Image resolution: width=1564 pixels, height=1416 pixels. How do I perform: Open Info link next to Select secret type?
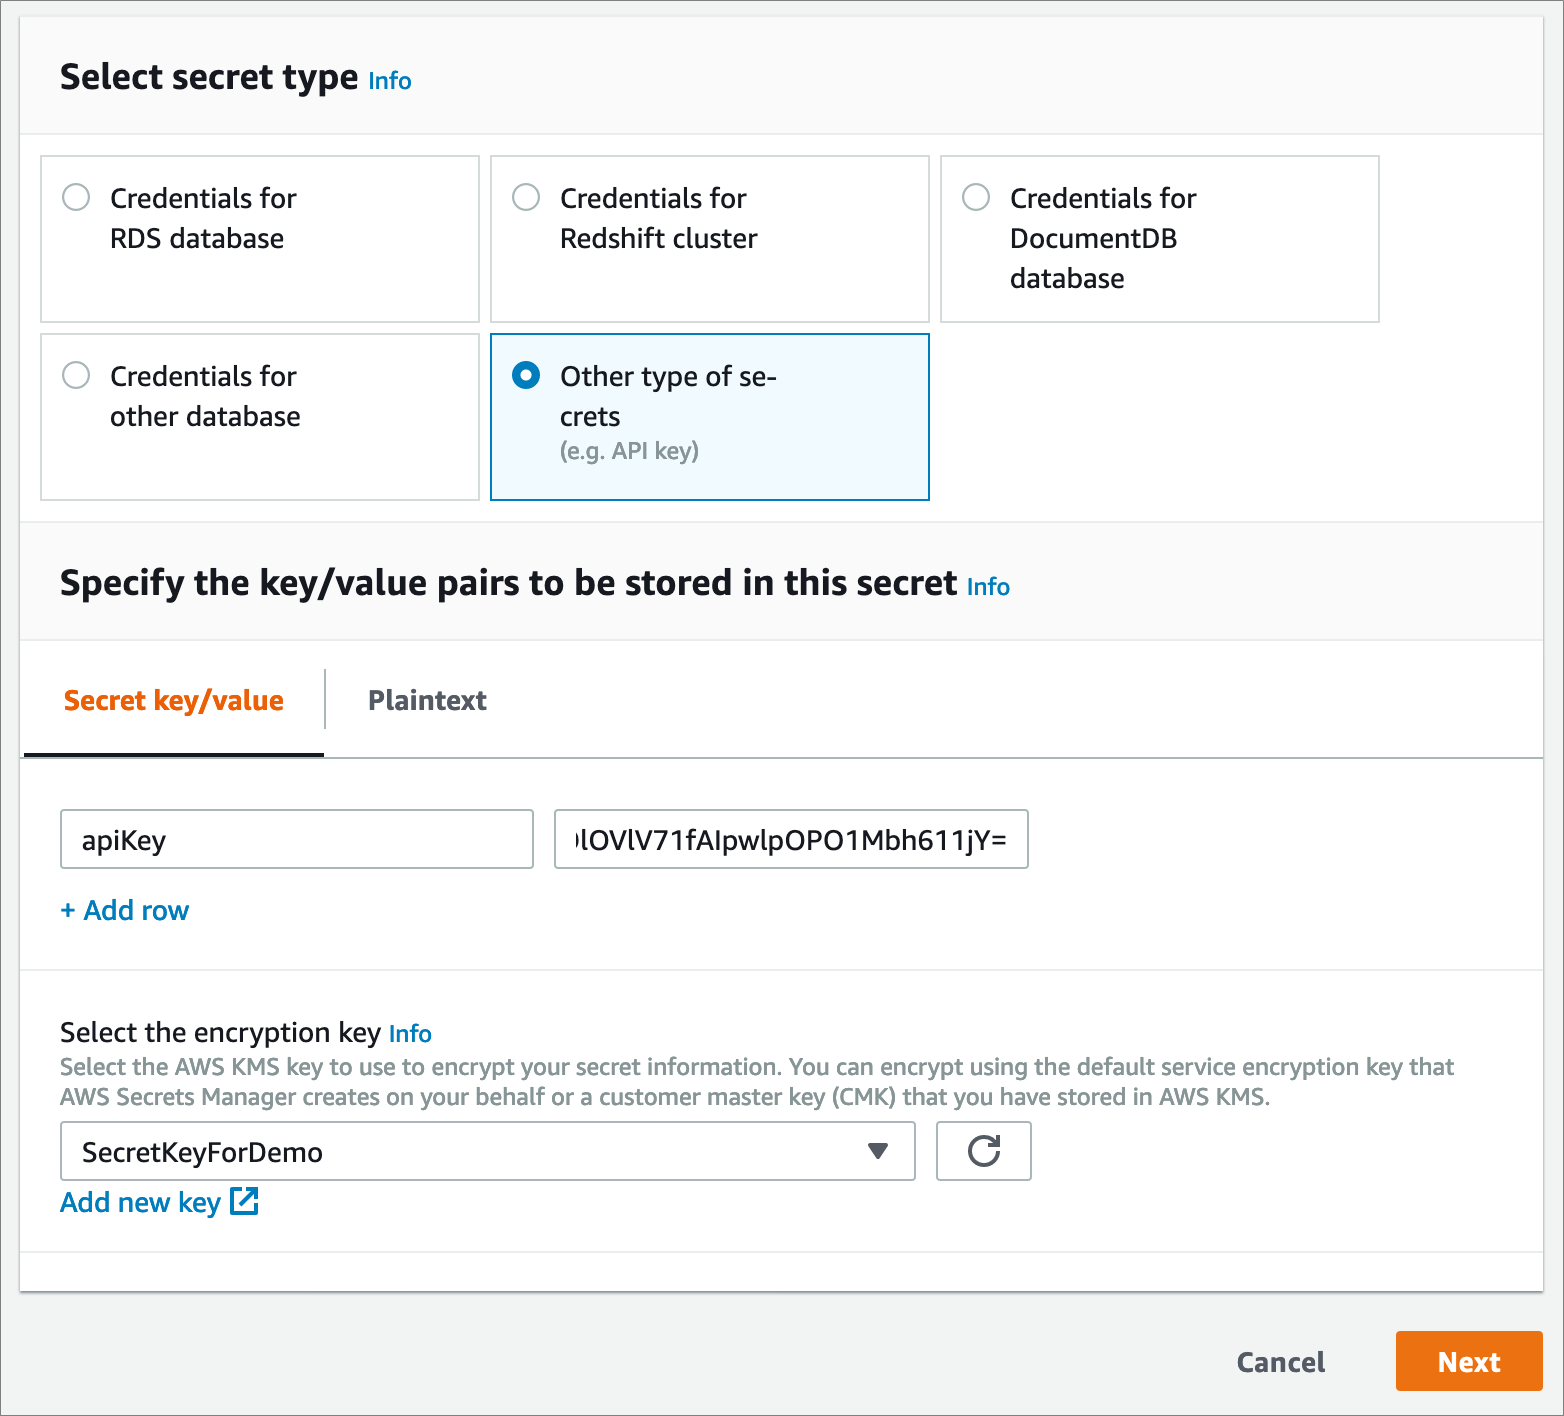[x=390, y=81]
